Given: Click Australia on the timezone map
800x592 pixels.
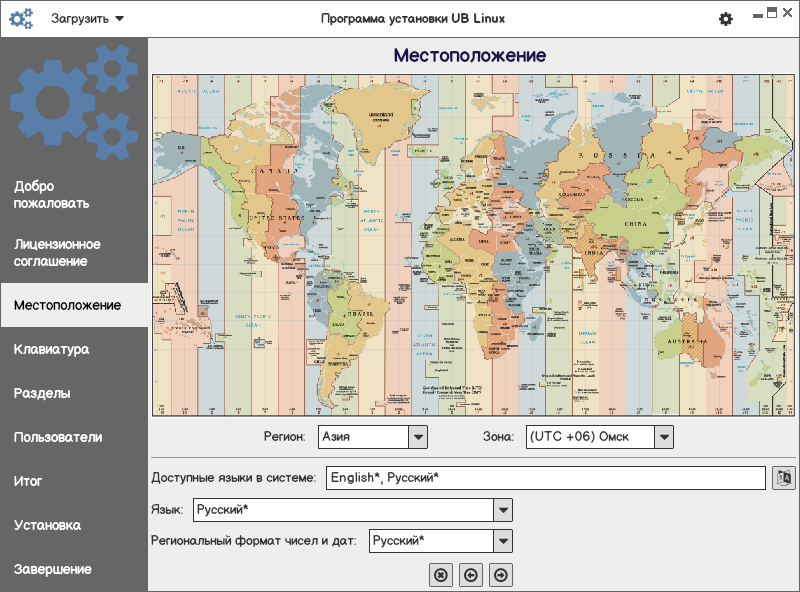Looking at the screenshot, I should (688, 343).
